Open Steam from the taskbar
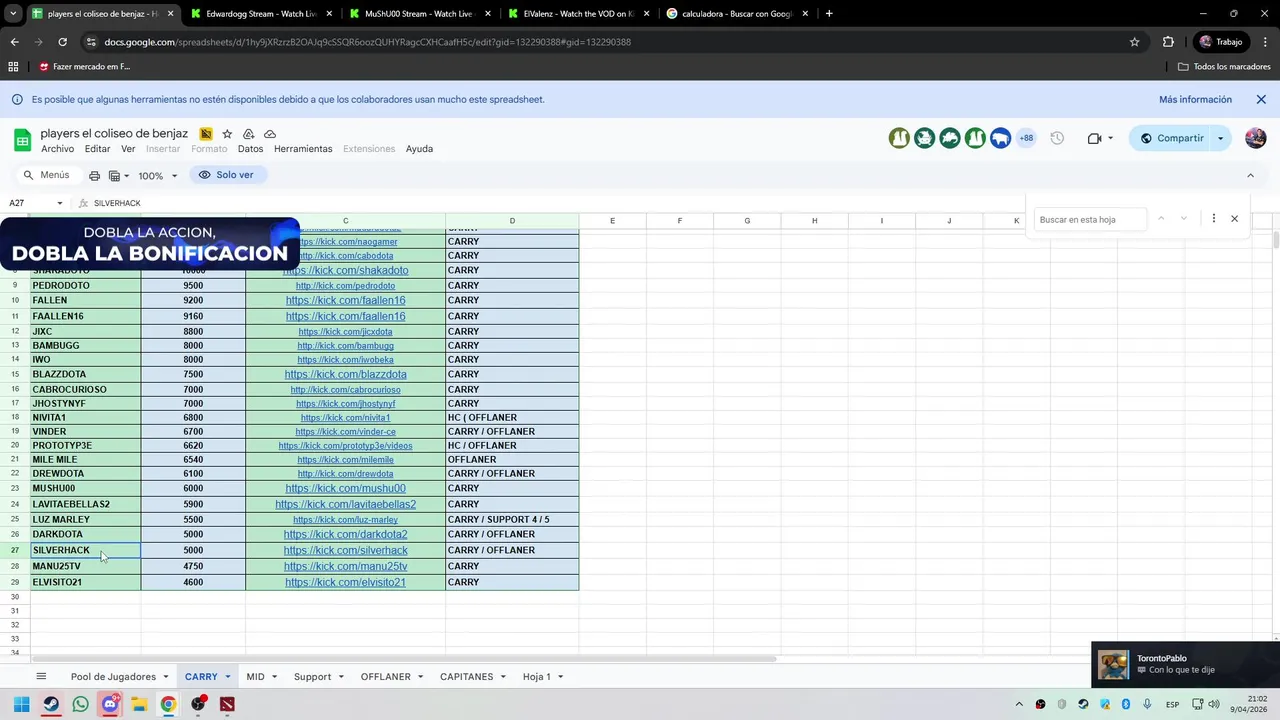This screenshot has width=1280, height=720. (x=51, y=704)
